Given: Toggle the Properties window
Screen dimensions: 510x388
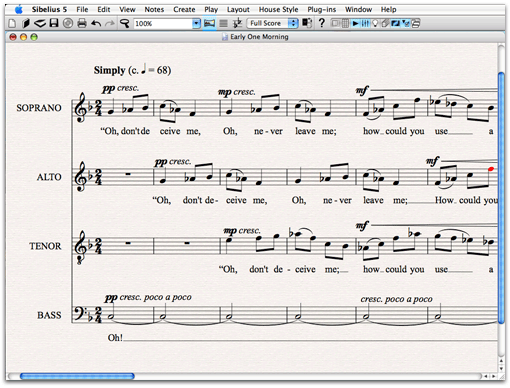Looking at the screenshot, I should (406, 24).
